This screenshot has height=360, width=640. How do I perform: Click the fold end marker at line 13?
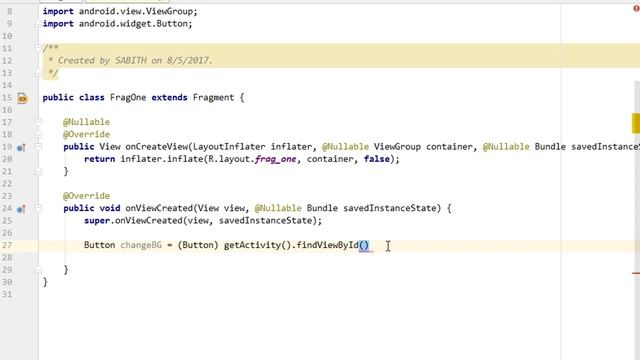pos(38,73)
